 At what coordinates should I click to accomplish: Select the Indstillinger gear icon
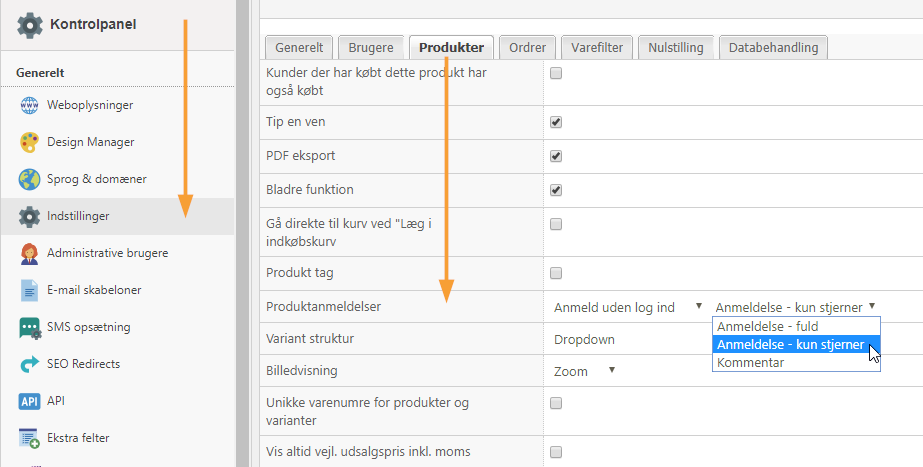(x=29, y=217)
